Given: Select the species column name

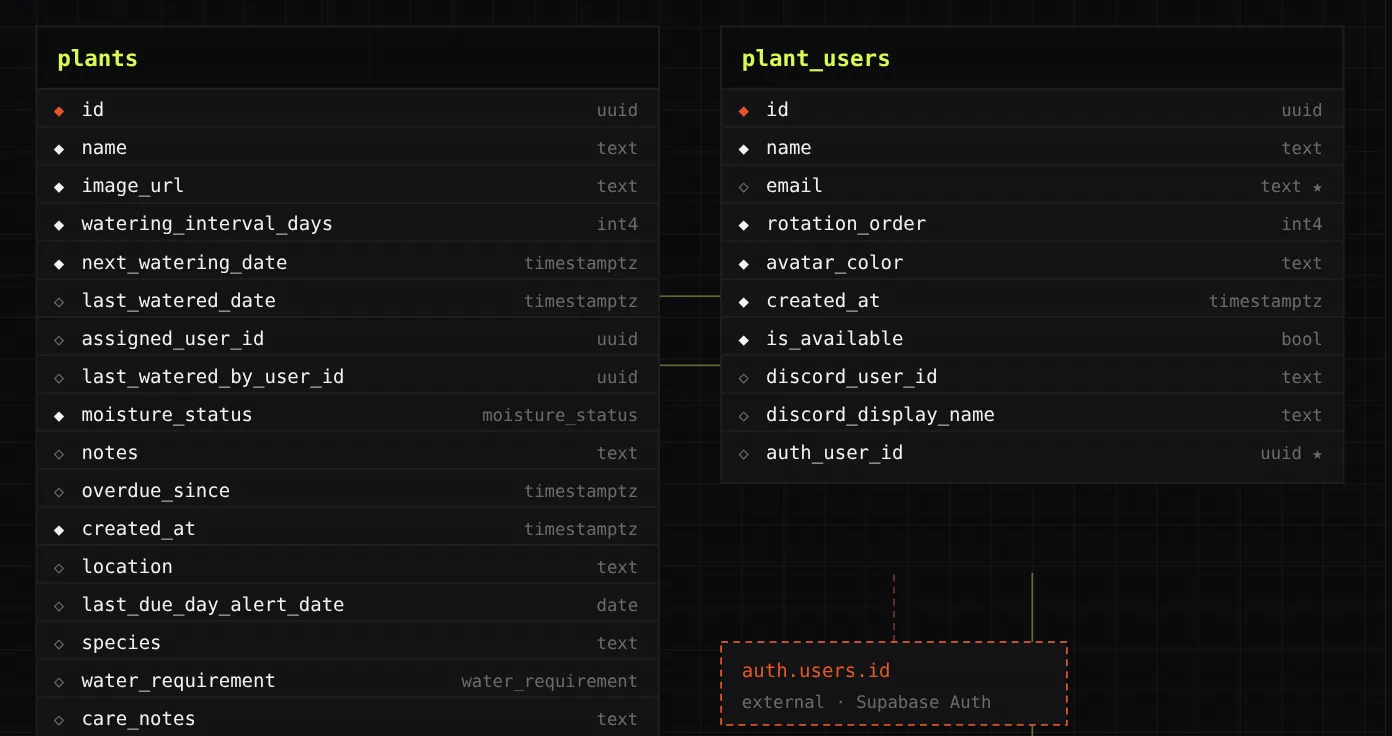Looking at the screenshot, I should [121, 643].
